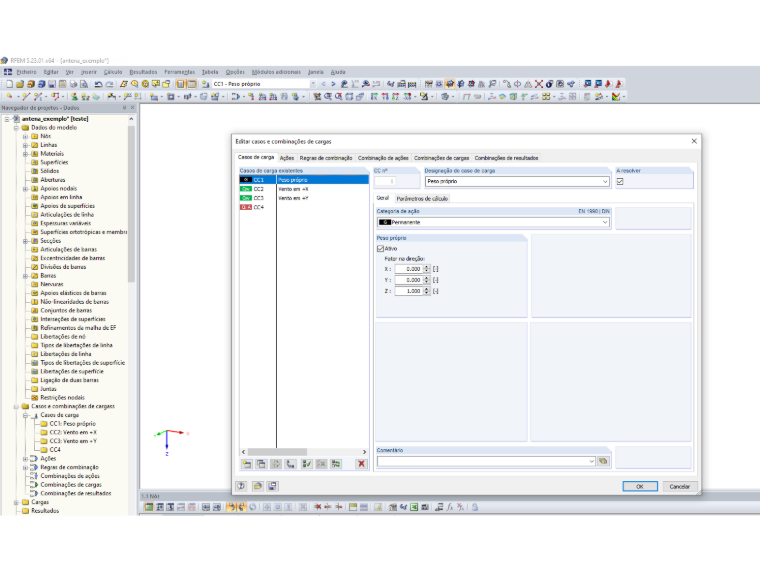Click the Excel export icon in the table toolbar

pos(414,507)
